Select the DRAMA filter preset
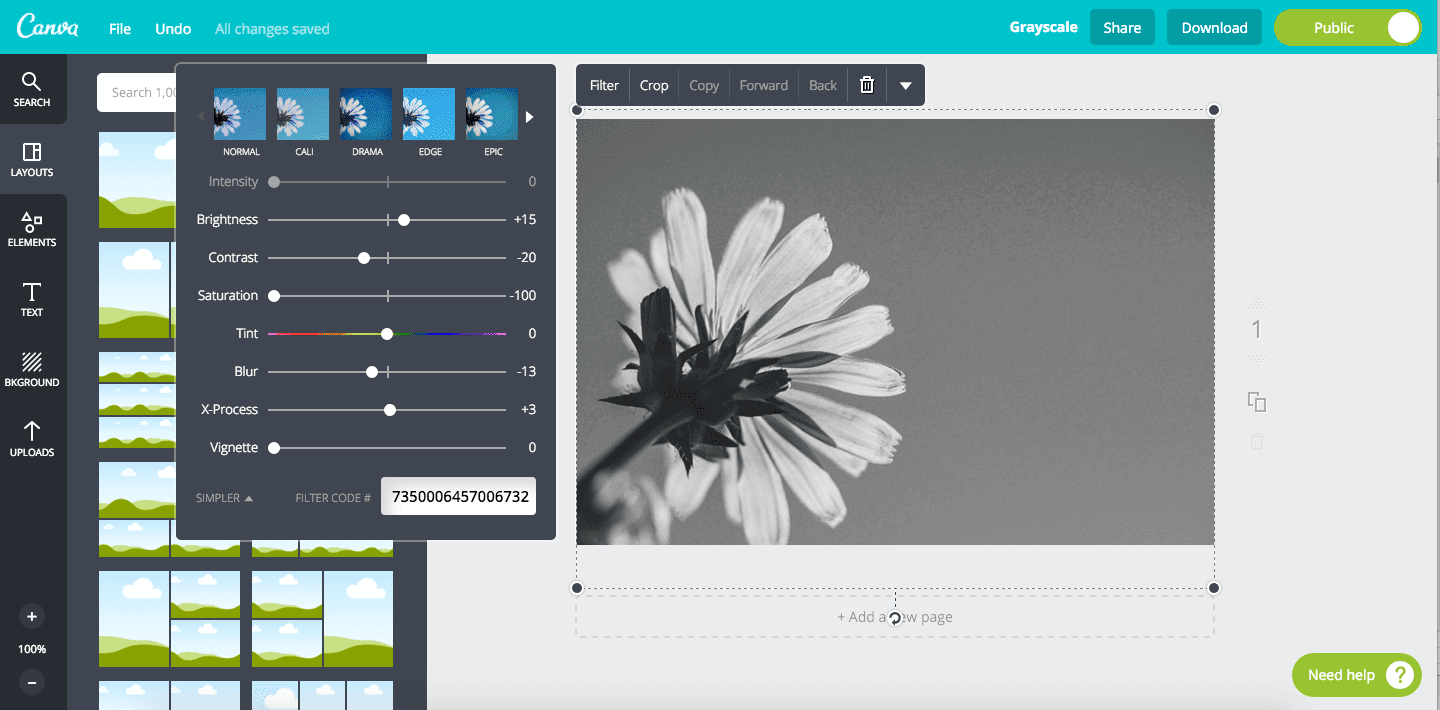The height and width of the screenshot is (710, 1440). [x=365, y=114]
